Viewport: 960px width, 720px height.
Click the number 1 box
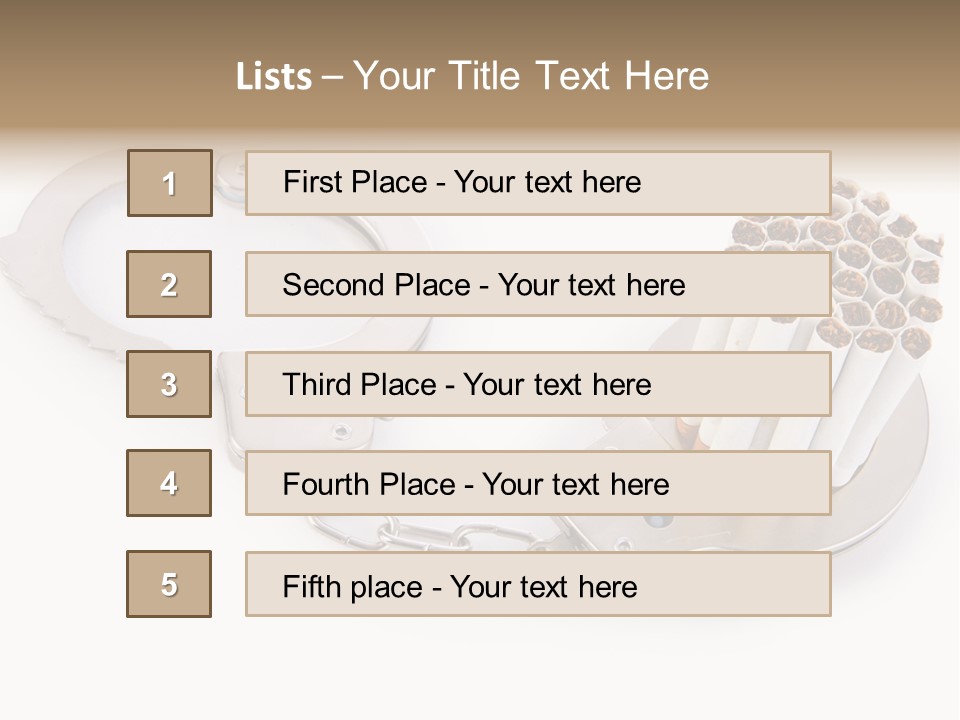pyautogui.click(x=170, y=183)
